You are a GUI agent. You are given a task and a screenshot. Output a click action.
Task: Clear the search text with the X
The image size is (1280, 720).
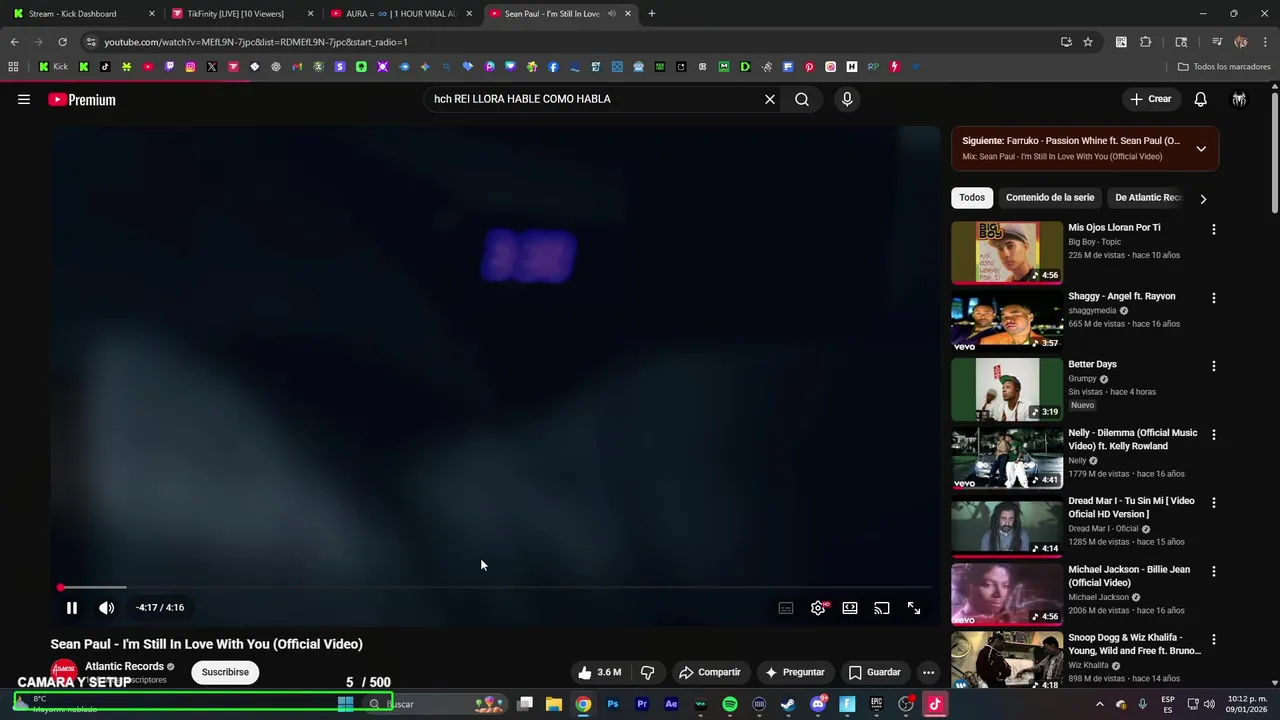point(770,99)
